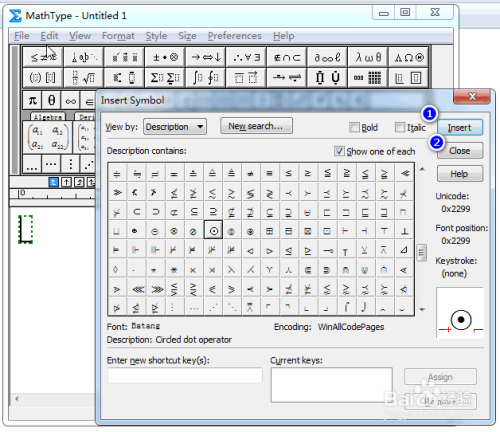Open the relational symbols palette
Viewport: 500px width, 432px height.
[43, 57]
